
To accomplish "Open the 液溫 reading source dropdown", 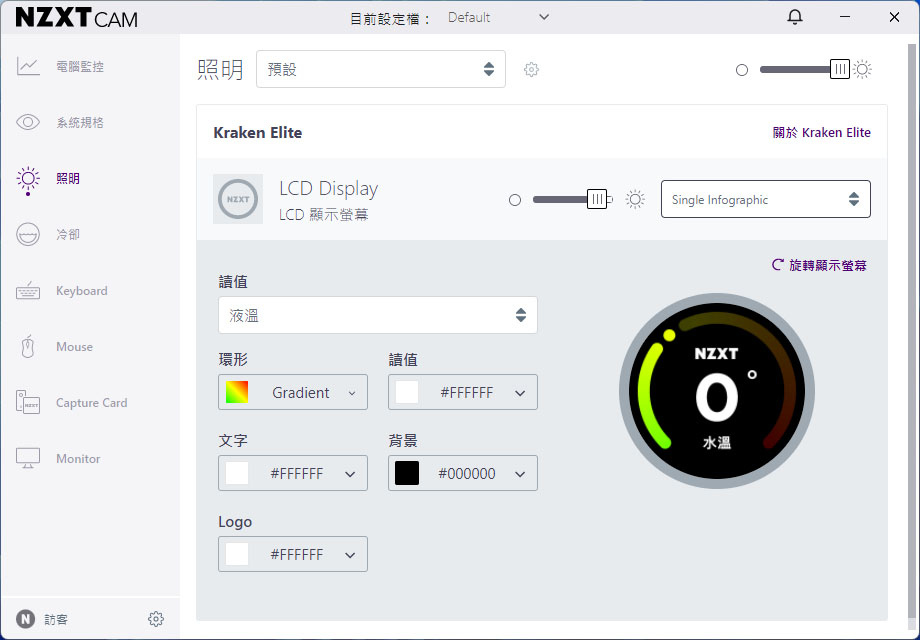I will click(378, 315).
